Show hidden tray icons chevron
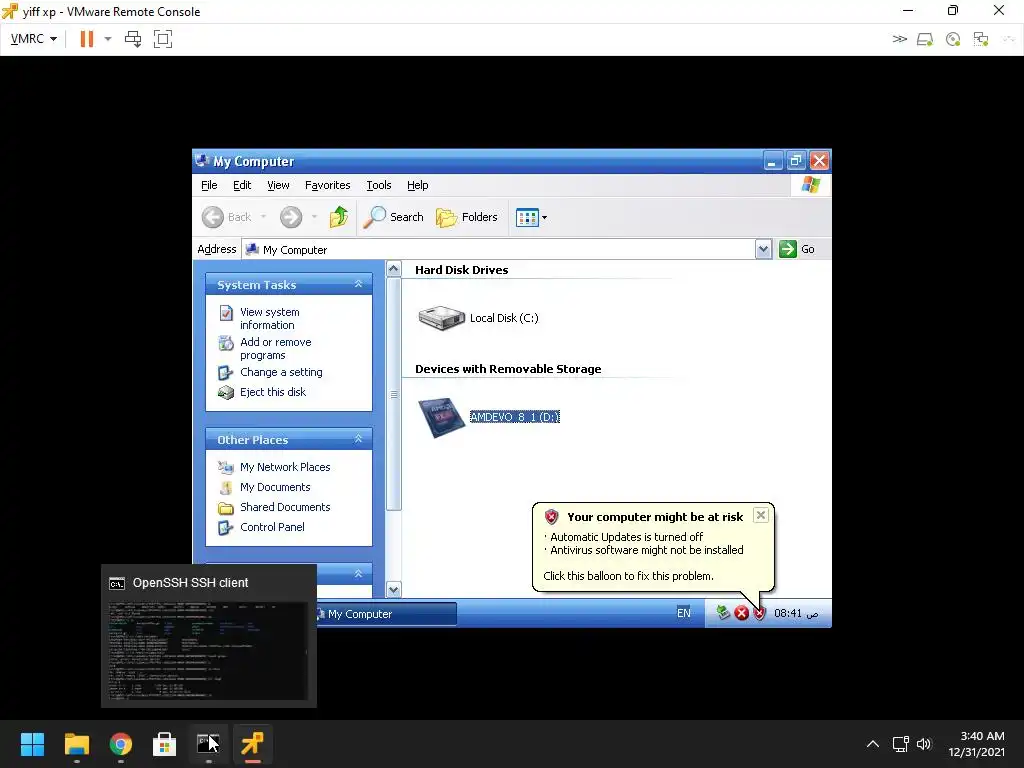Viewport: 1024px width, 768px height. tap(872, 744)
